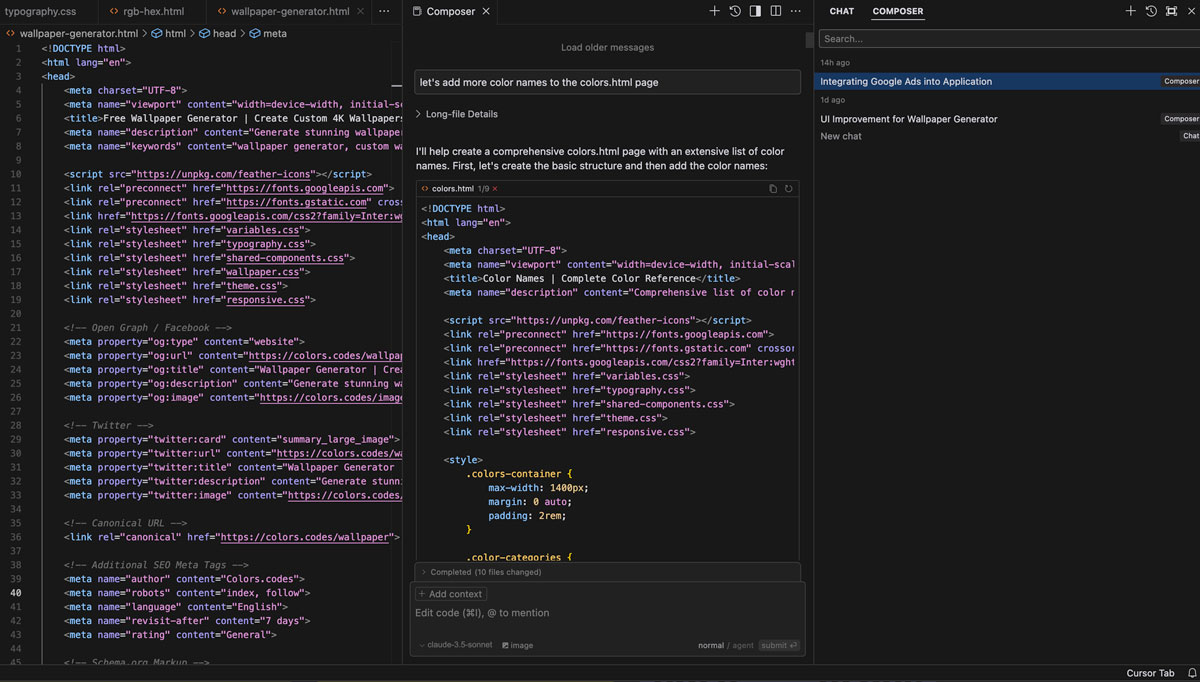Click the user message about colors.html page
Screen dimensions: 1200x682
tap(607, 82)
